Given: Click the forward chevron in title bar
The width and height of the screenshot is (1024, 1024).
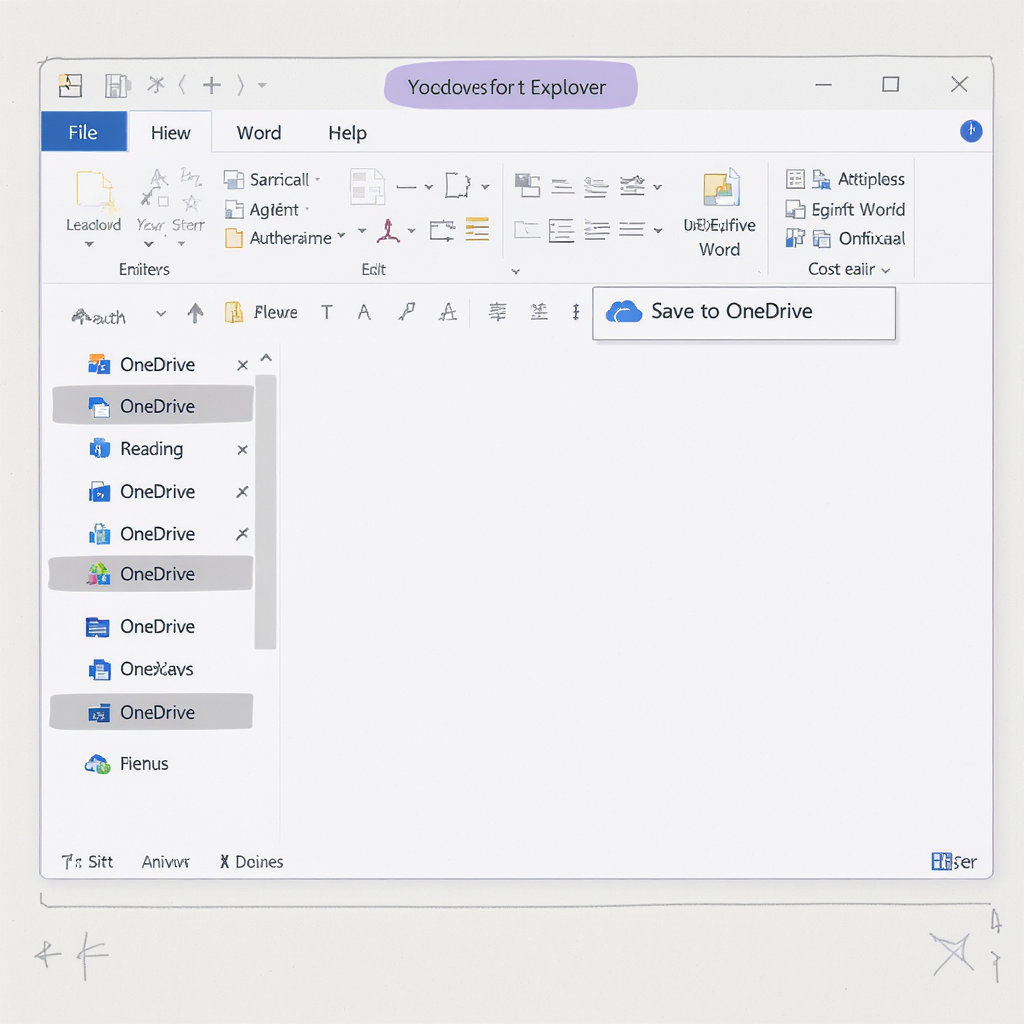Looking at the screenshot, I should (240, 85).
